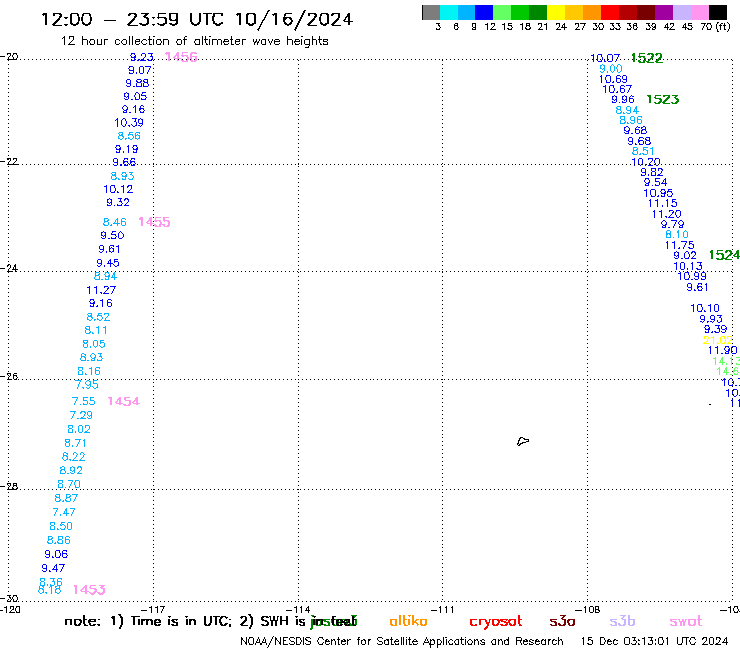The width and height of the screenshot is (740, 650).
Task: Select wave height value 10.69
Action: (x=614, y=79)
